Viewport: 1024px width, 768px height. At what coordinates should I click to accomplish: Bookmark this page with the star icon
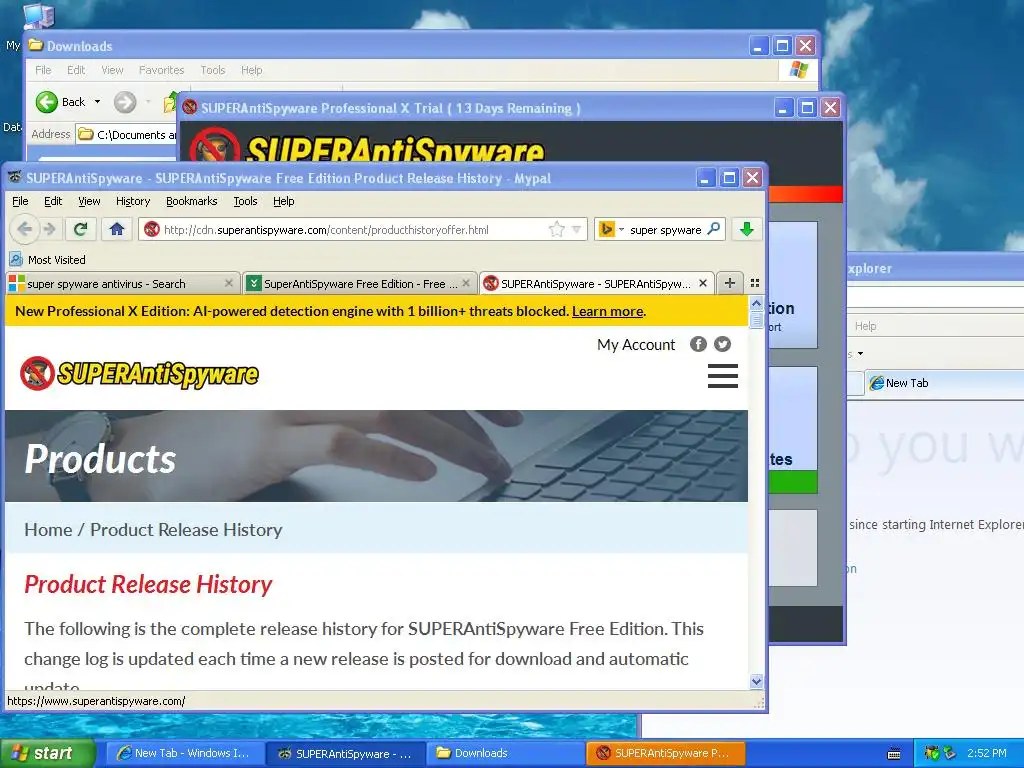click(x=556, y=229)
